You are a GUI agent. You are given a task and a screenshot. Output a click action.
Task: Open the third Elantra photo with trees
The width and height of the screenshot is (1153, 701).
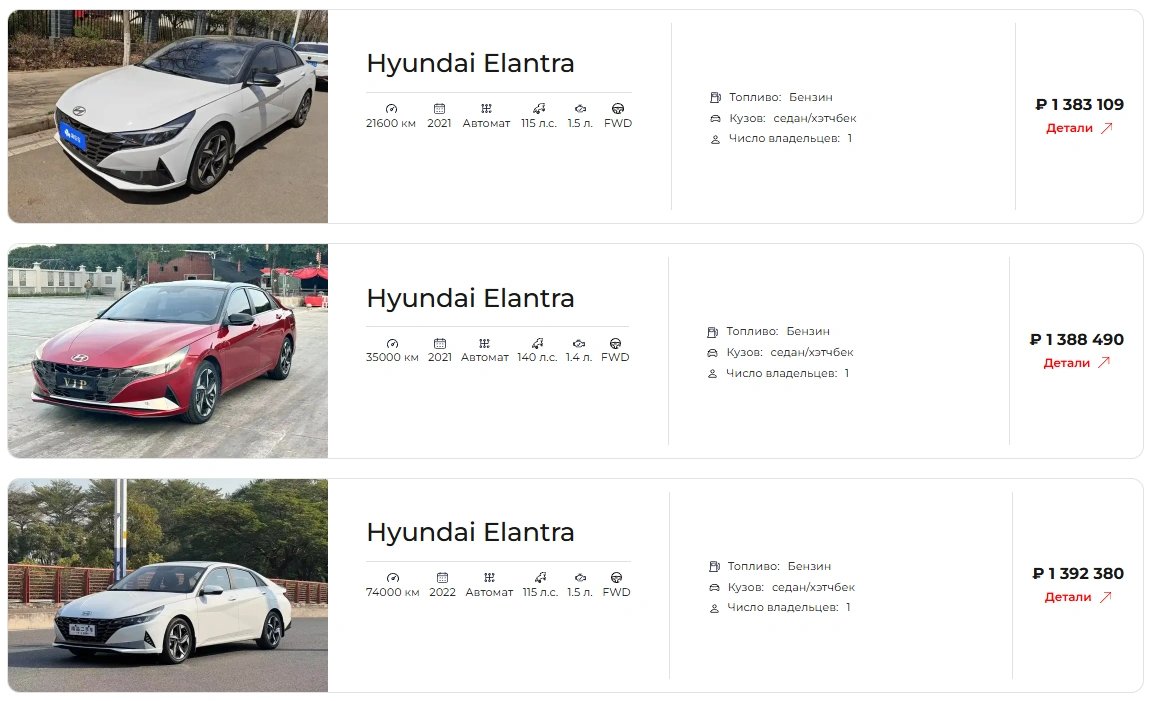coord(168,586)
